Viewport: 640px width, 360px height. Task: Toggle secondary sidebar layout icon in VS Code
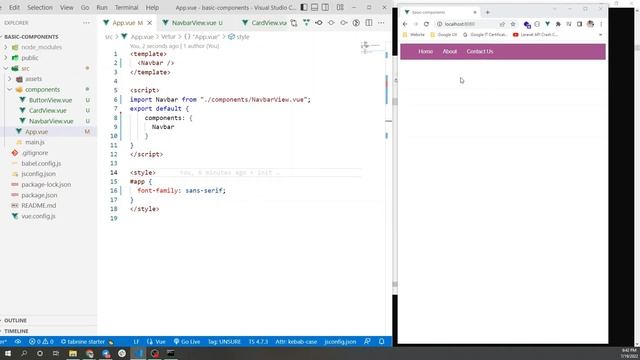pyautogui.click(x=325, y=7)
